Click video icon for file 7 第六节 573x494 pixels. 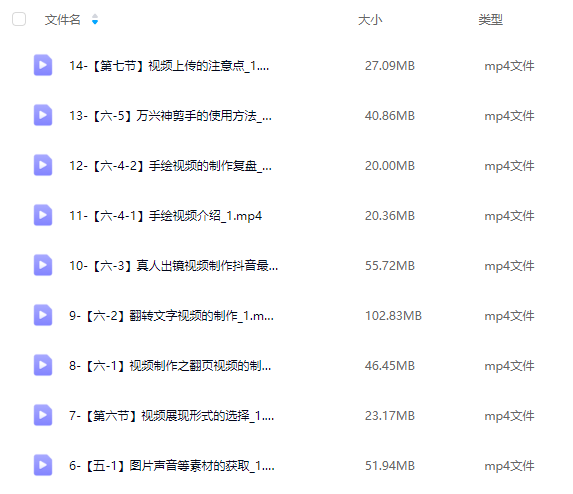coord(43,415)
